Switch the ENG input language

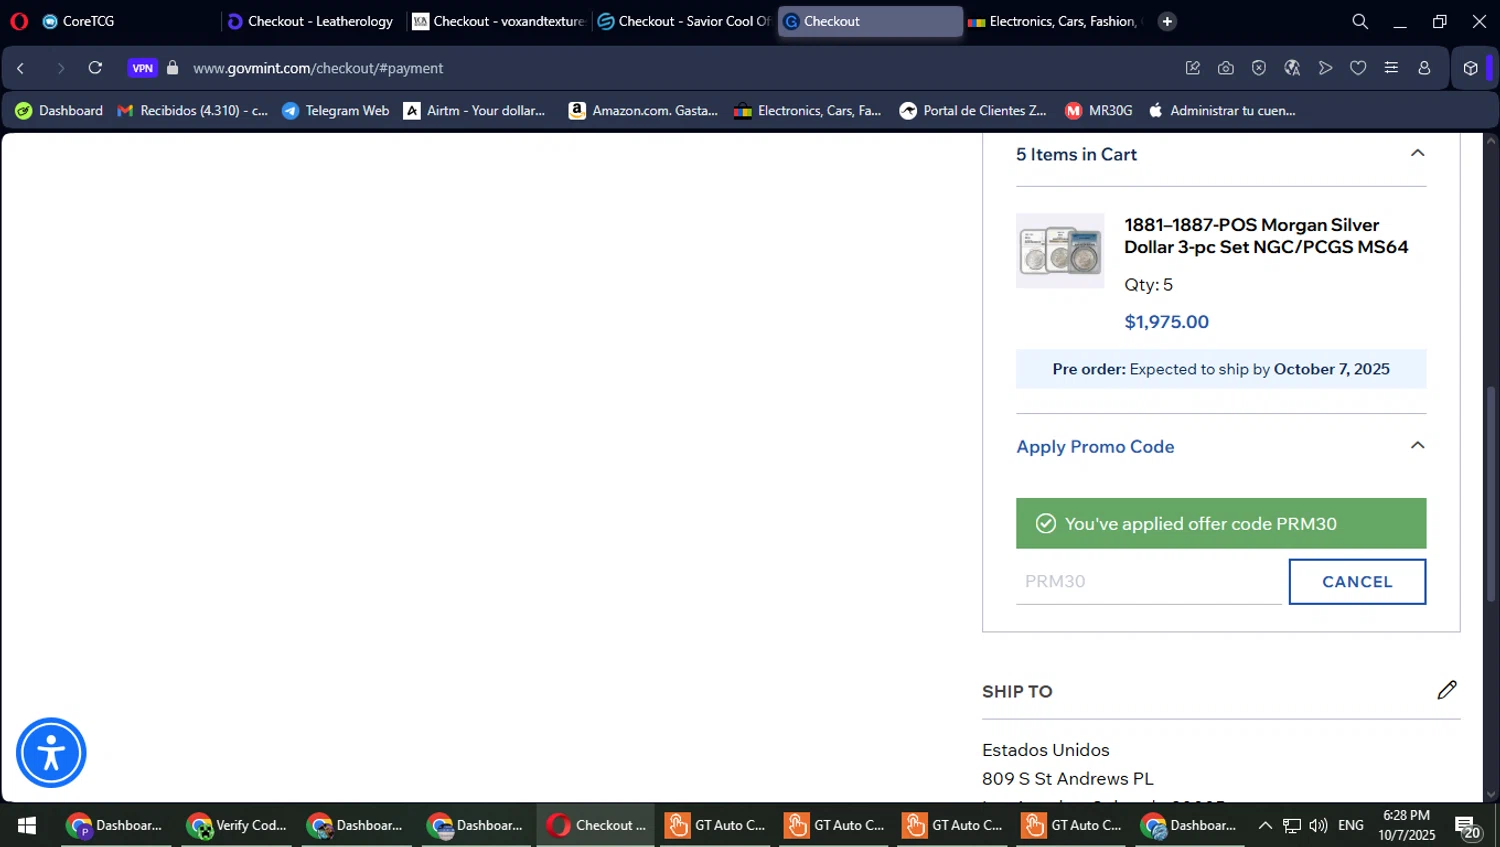(1351, 826)
